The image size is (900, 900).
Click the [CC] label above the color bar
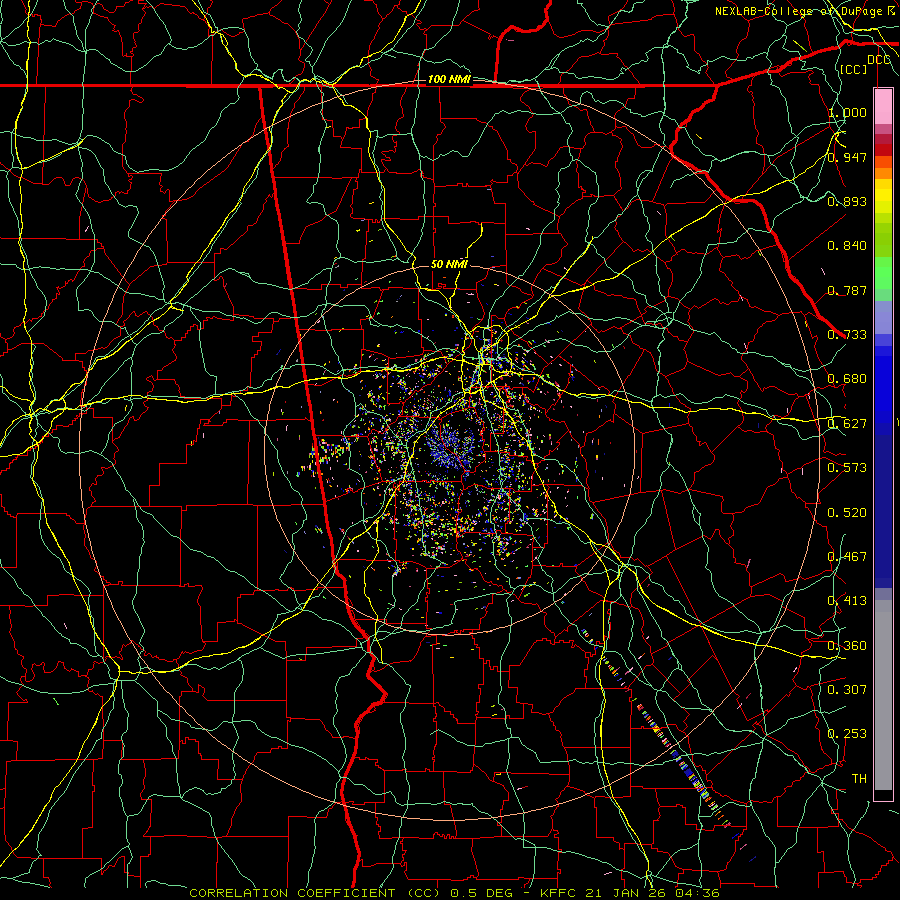pyautogui.click(x=854, y=69)
